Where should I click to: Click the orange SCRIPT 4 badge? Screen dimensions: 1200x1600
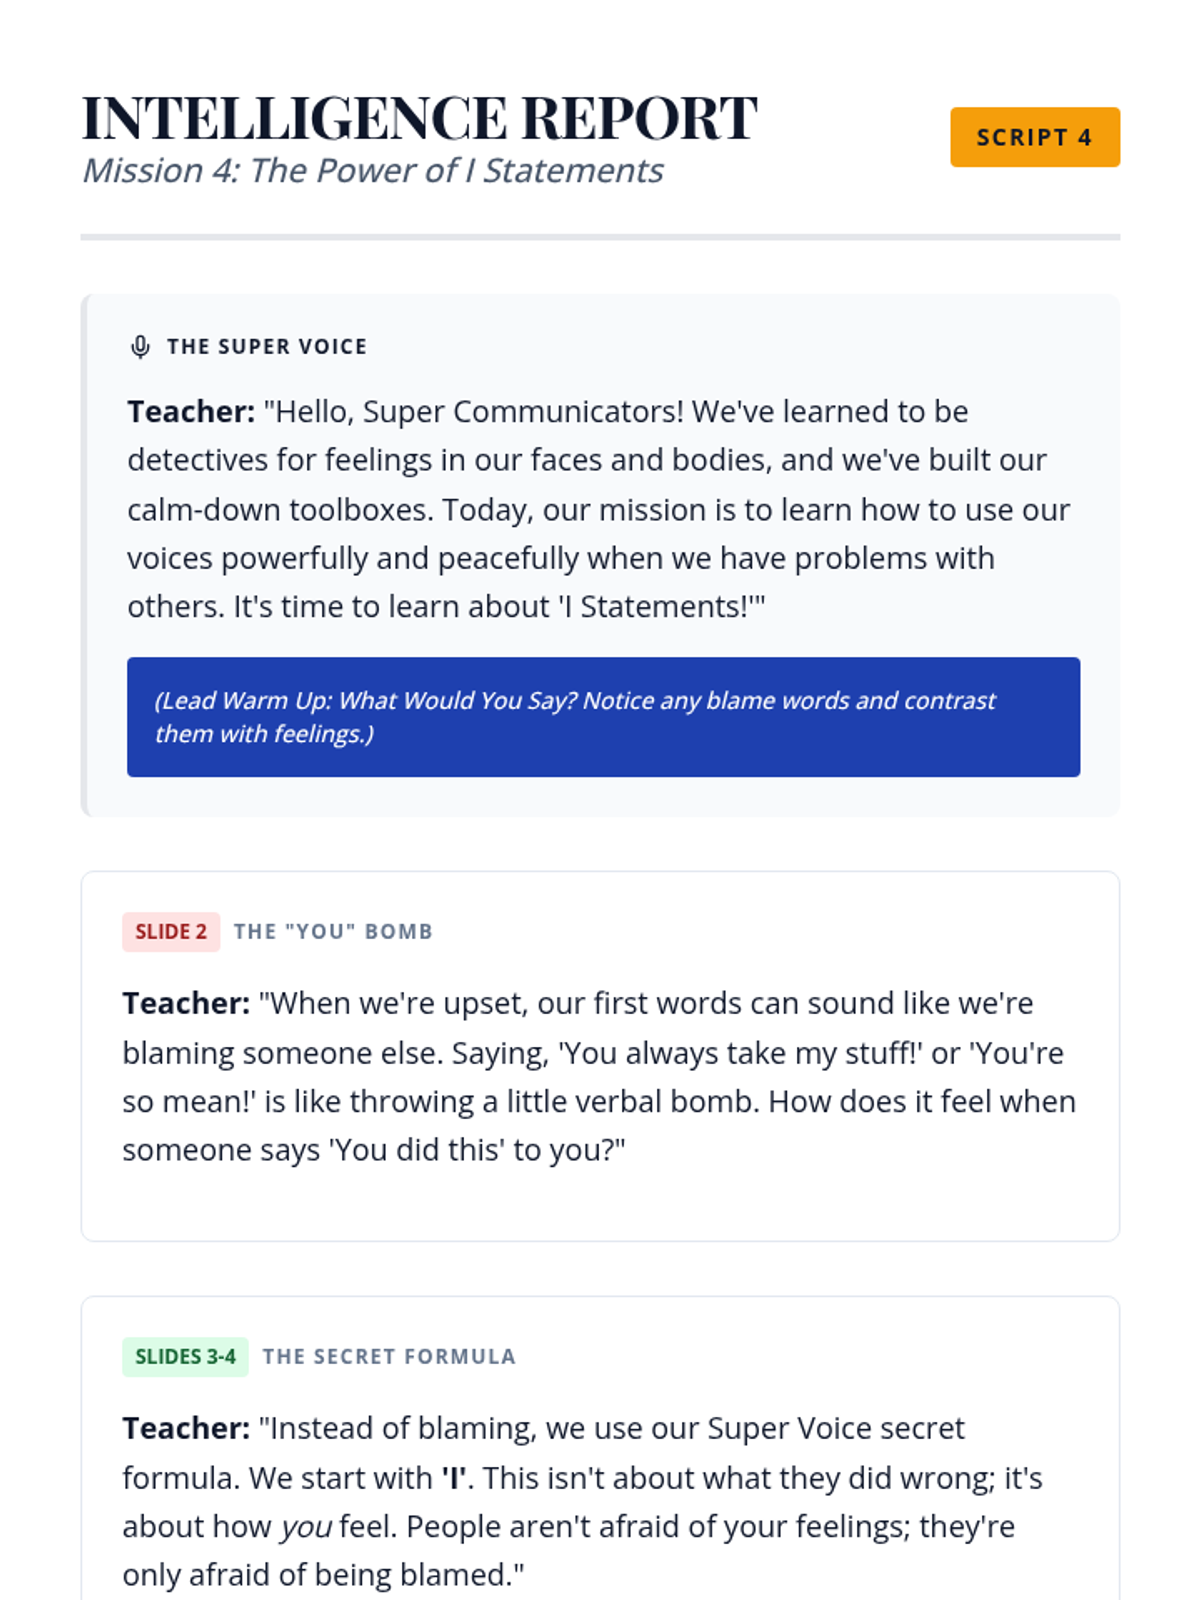pos(1034,137)
